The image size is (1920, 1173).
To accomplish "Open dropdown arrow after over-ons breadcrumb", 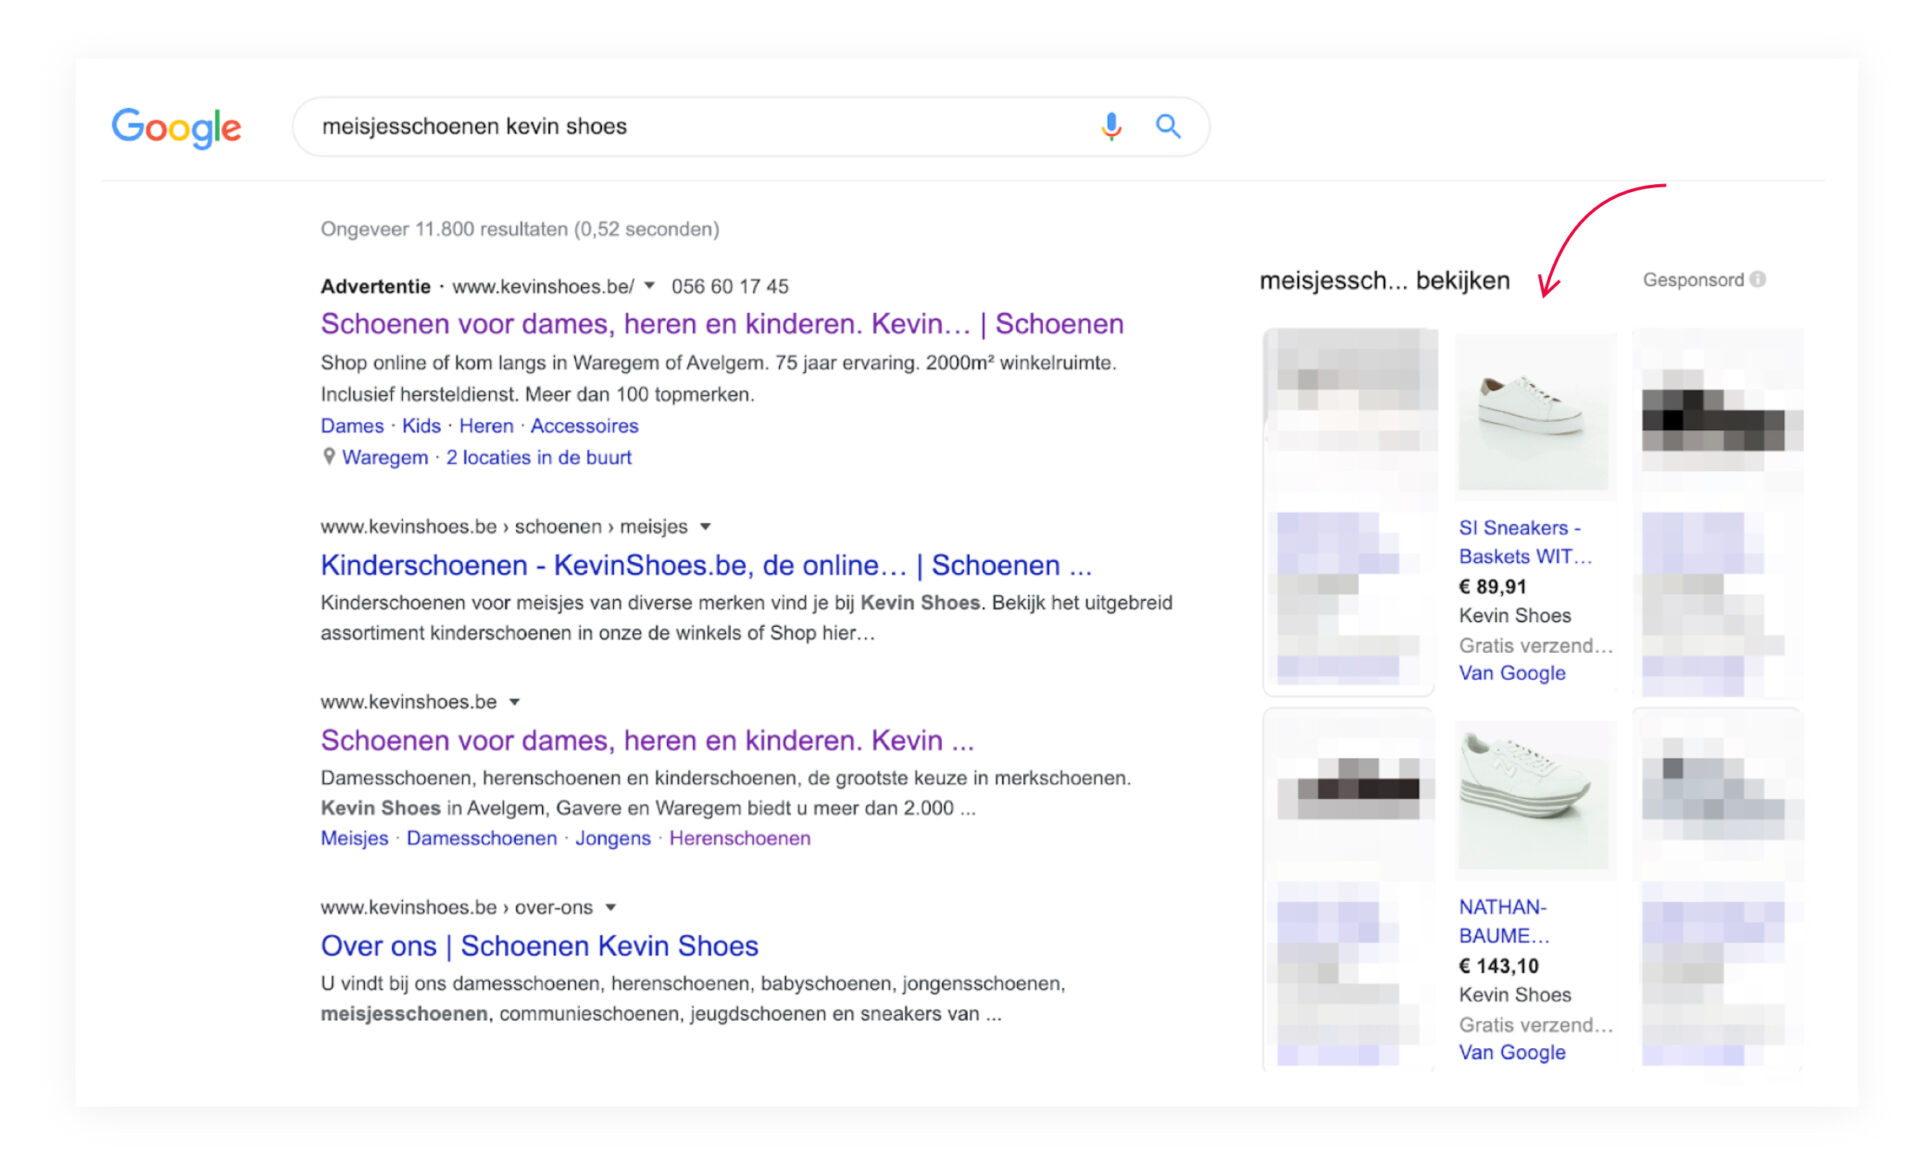I will pyautogui.click(x=610, y=908).
